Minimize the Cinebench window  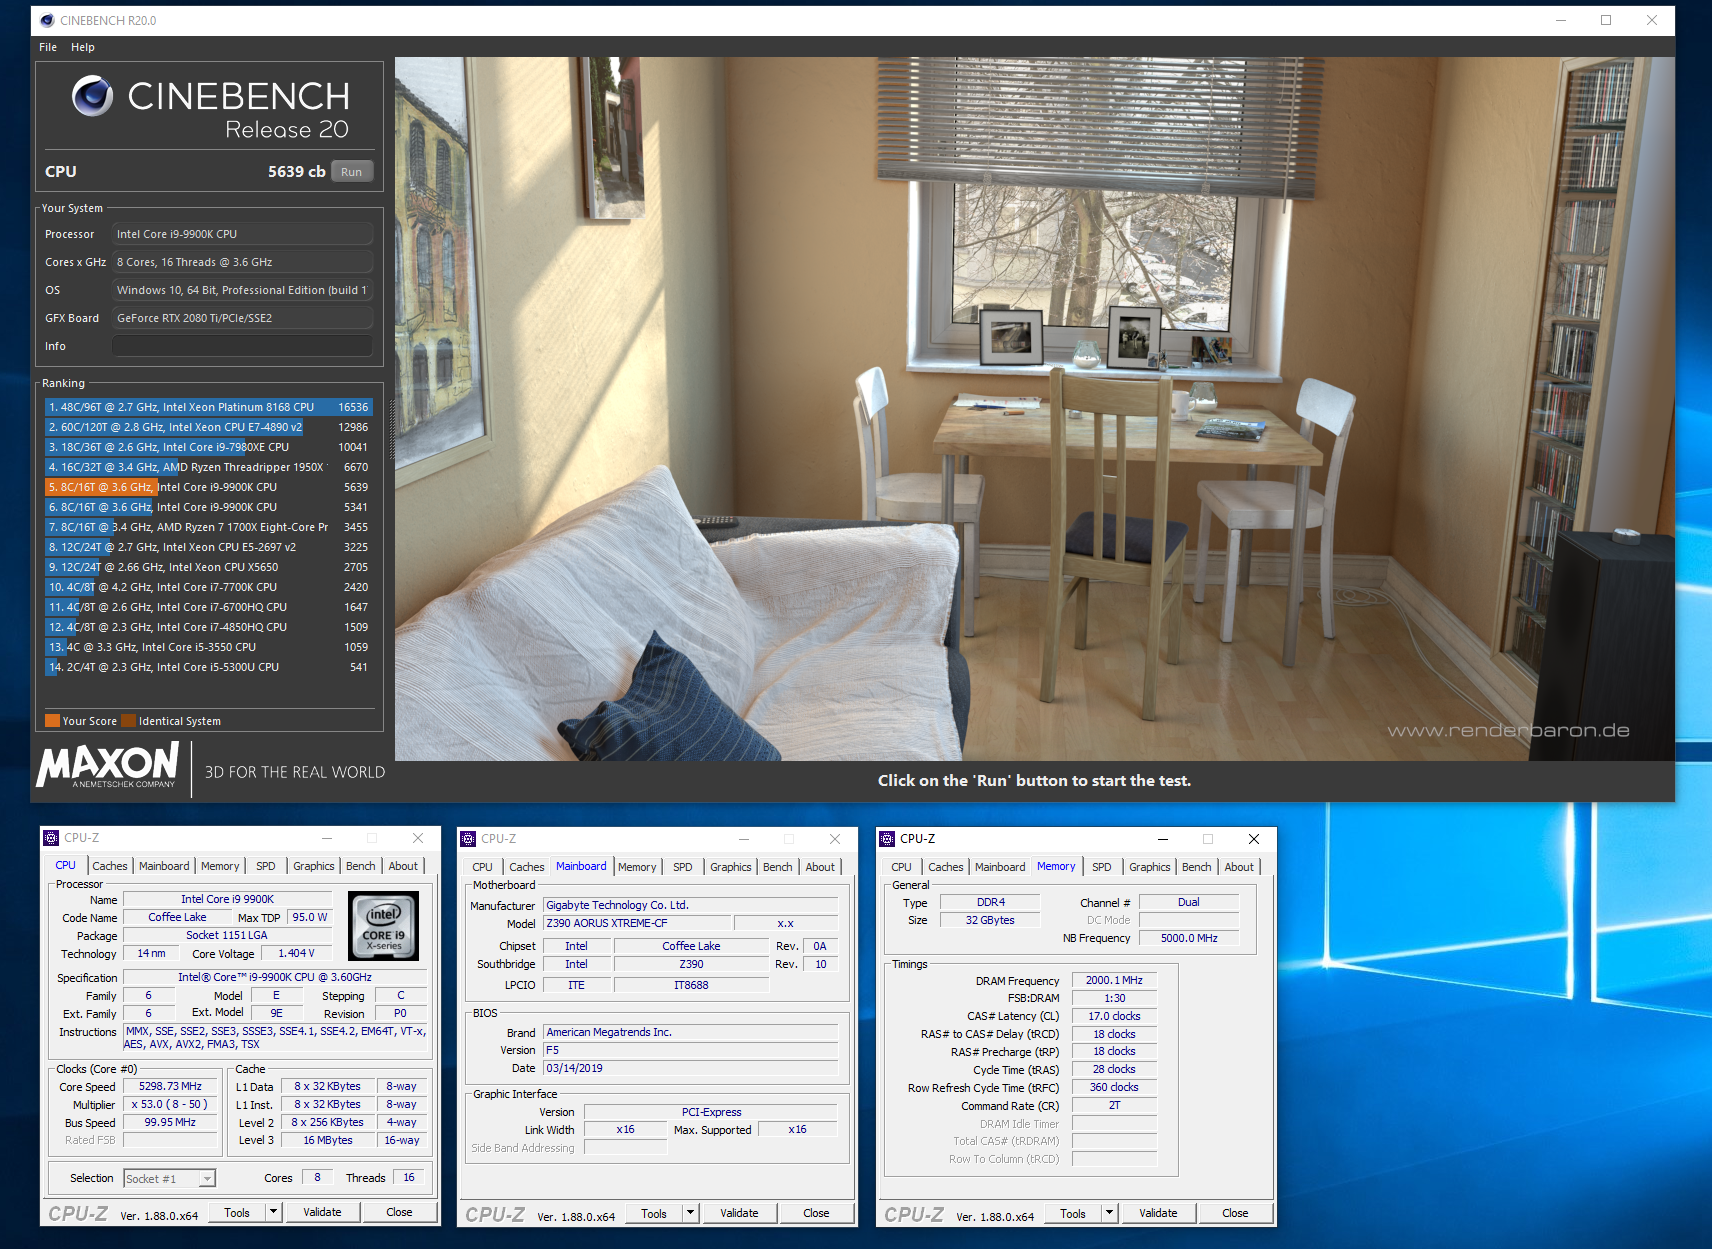tap(1561, 20)
